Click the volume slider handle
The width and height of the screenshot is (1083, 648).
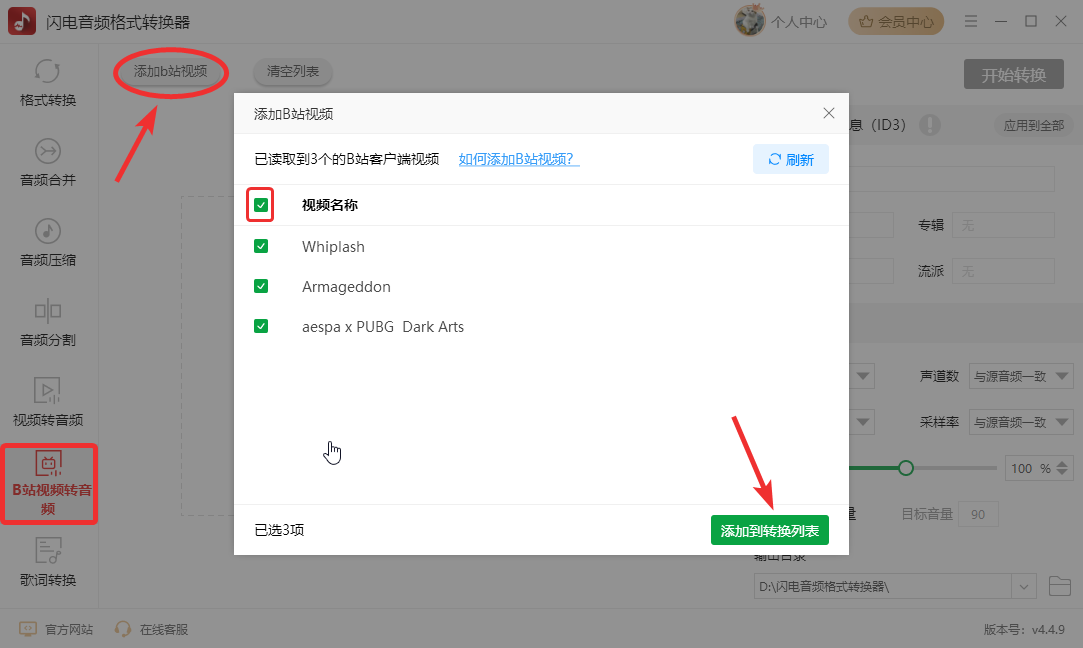[905, 468]
